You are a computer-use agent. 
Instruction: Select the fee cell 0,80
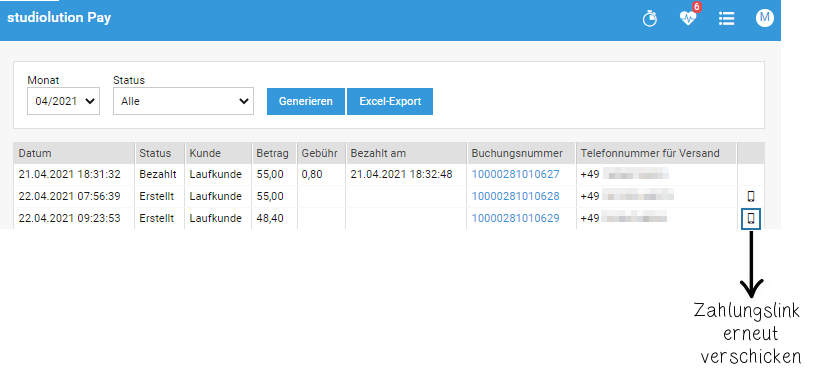pyautogui.click(x=312, y=175)
